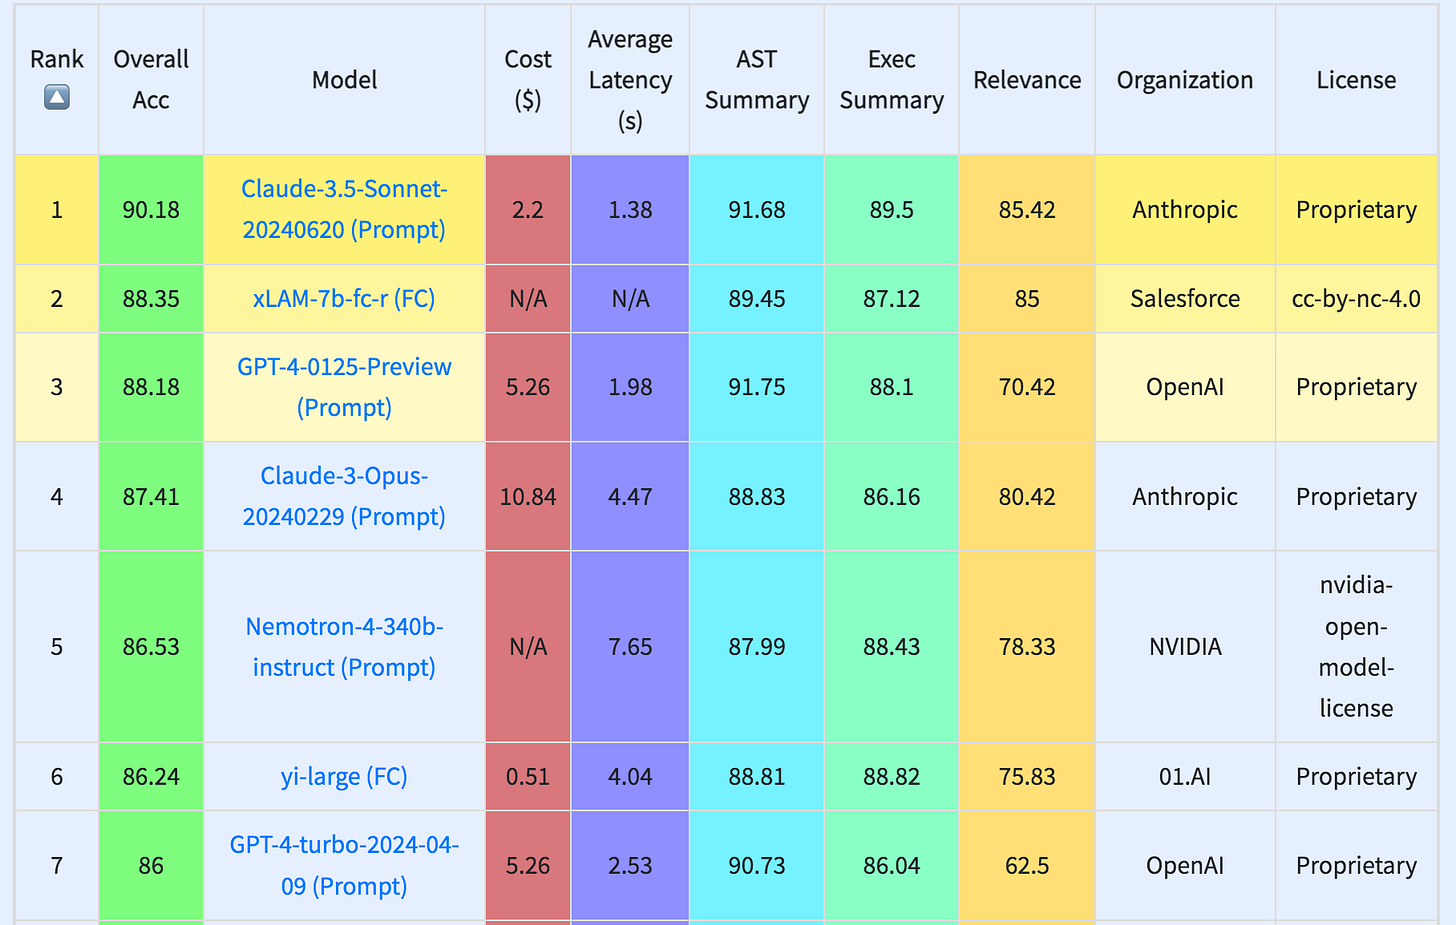Select latency cell 7.65

pos(630,647)
